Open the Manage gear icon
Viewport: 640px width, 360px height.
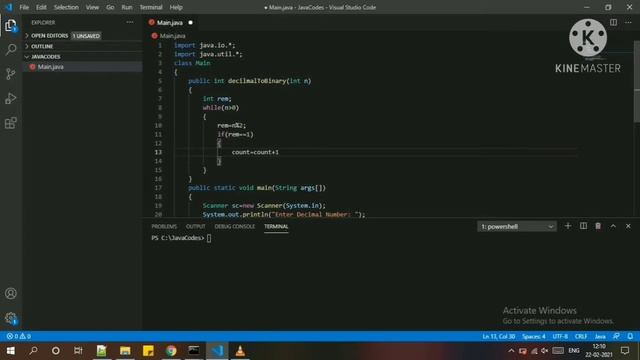click(11, 318)
